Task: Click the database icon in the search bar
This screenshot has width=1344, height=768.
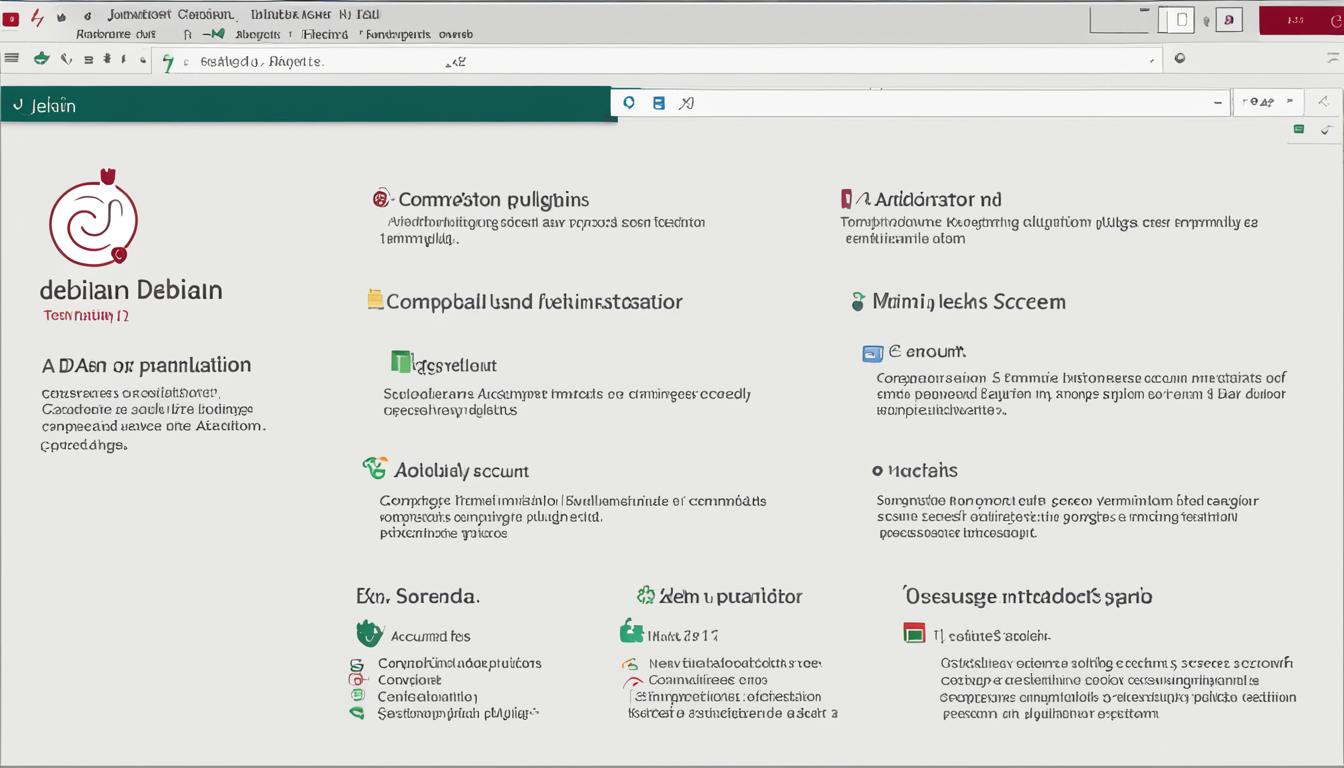Action: click(658, 102)
